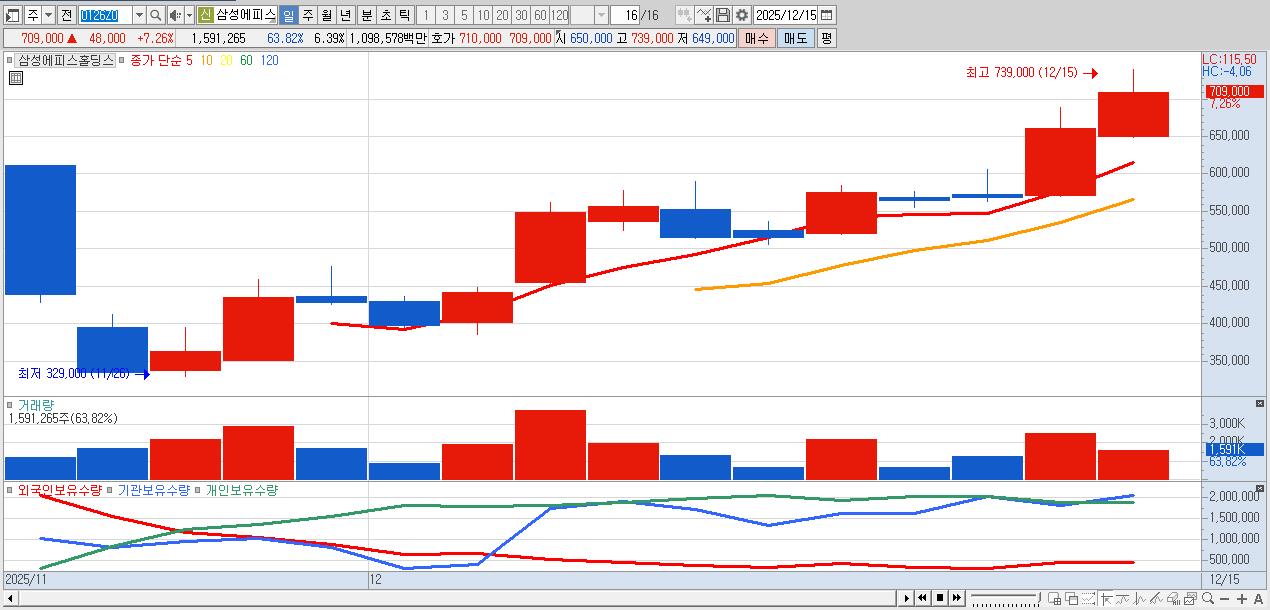This screenshot has width=1270, height=610.
Task: Open chart settings gear icon
Action: pyautogui.click(x=742, y=15)
